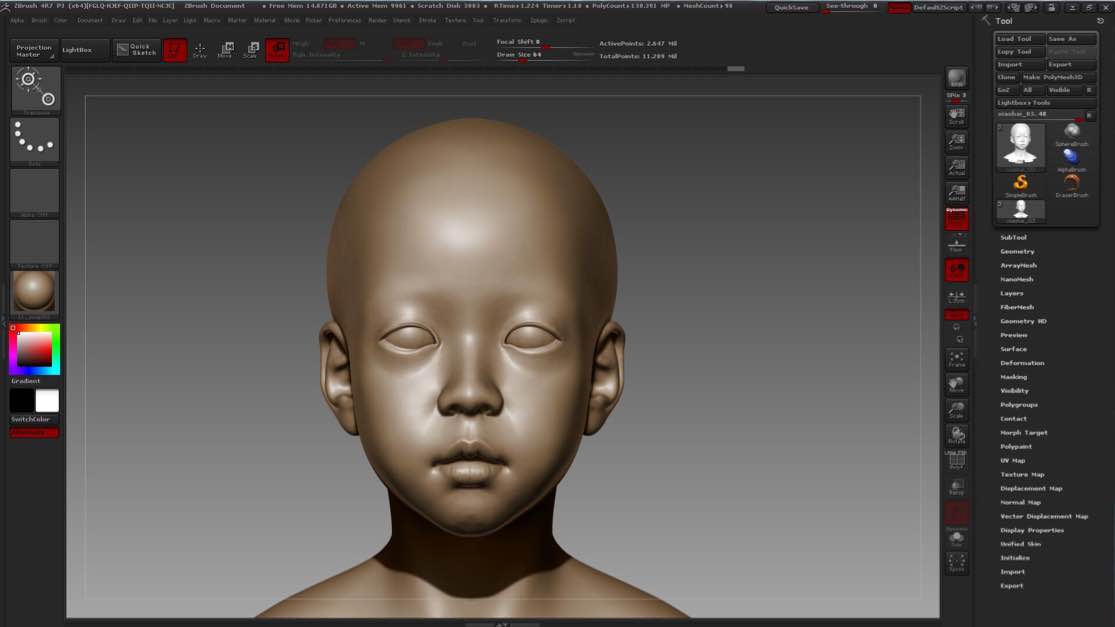Viewport: 1115px width, 627px height.
Task: Toggle Edit mode button in top shelf
Action: [175, 50]
